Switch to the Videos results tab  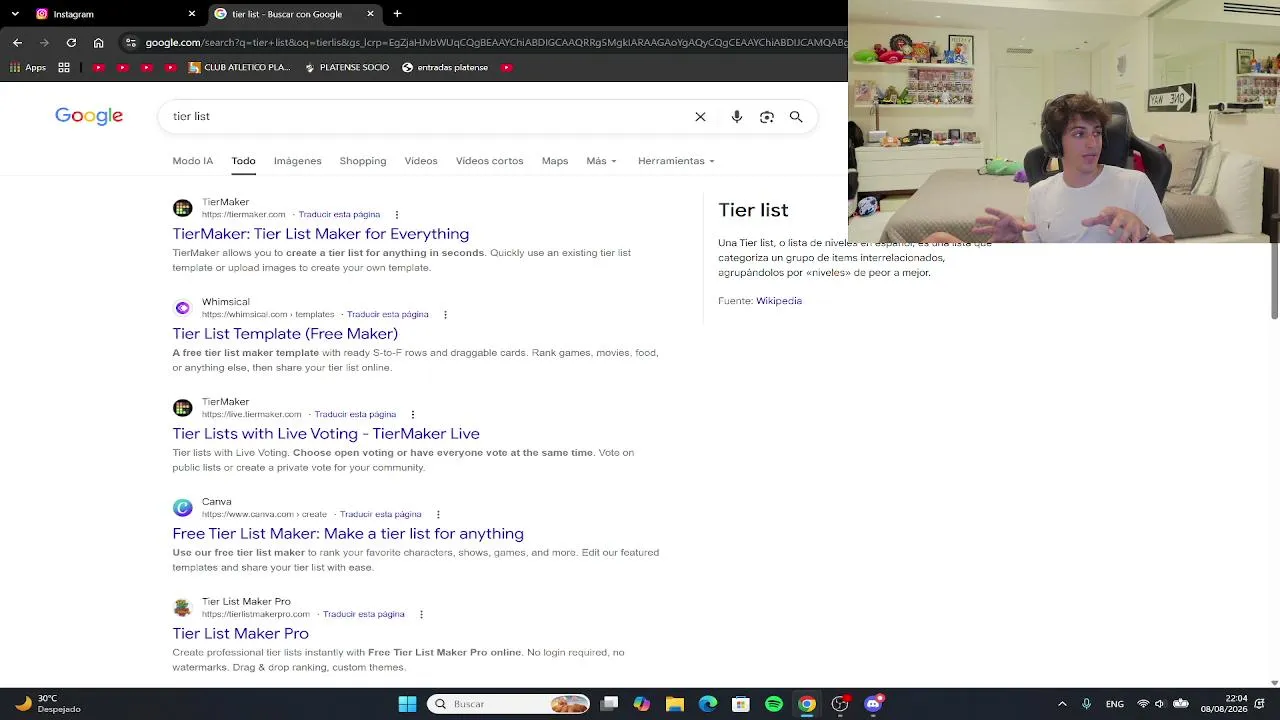[x=421, y=161]
